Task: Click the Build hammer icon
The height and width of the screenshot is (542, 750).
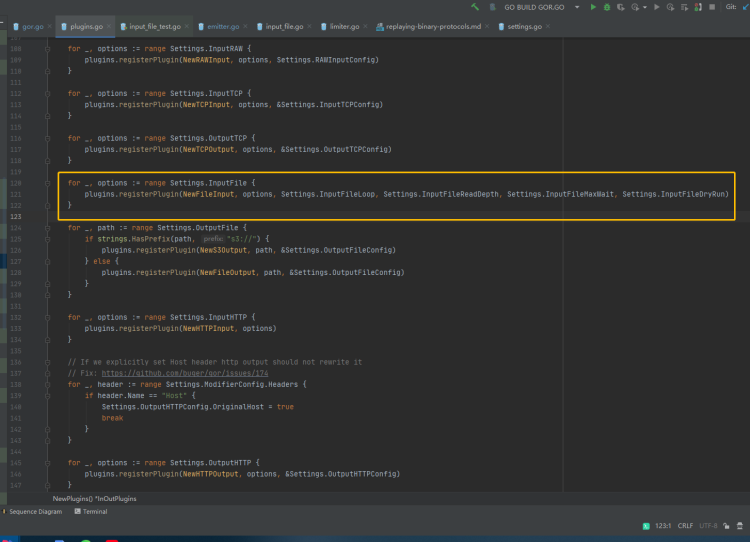Action: [x=475, y=7]
